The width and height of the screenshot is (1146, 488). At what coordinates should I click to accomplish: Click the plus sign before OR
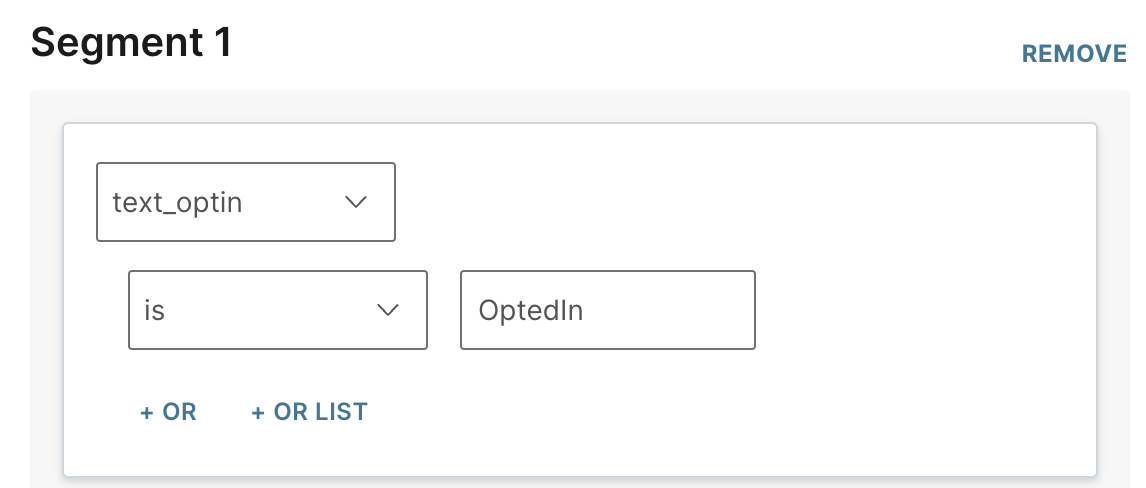coord(146,412)
